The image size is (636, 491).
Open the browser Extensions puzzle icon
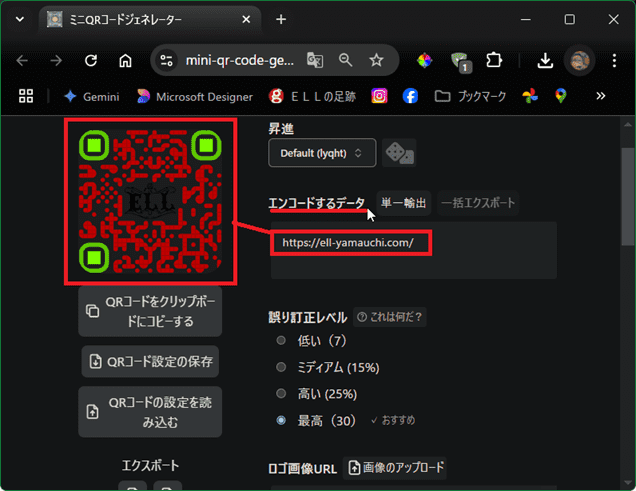[492, 60]
